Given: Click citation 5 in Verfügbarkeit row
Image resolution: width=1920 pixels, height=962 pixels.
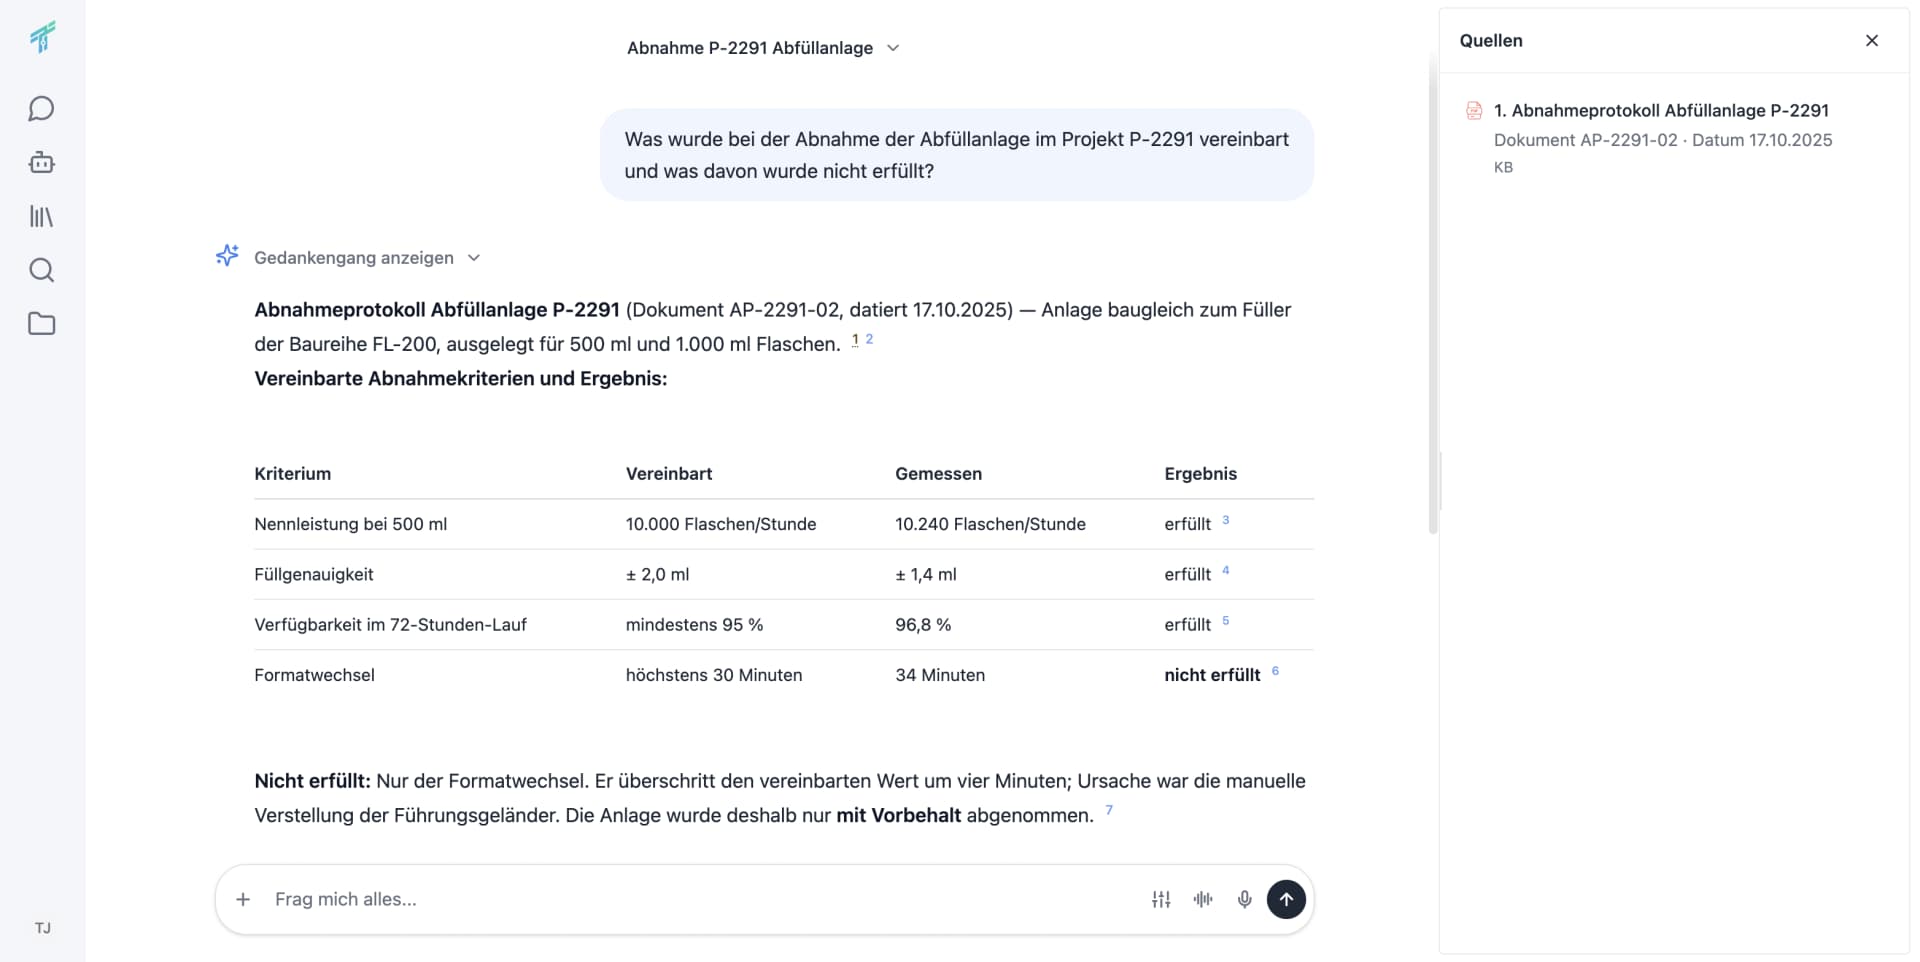Looking at the screenshot, I should click(1226, 620).
